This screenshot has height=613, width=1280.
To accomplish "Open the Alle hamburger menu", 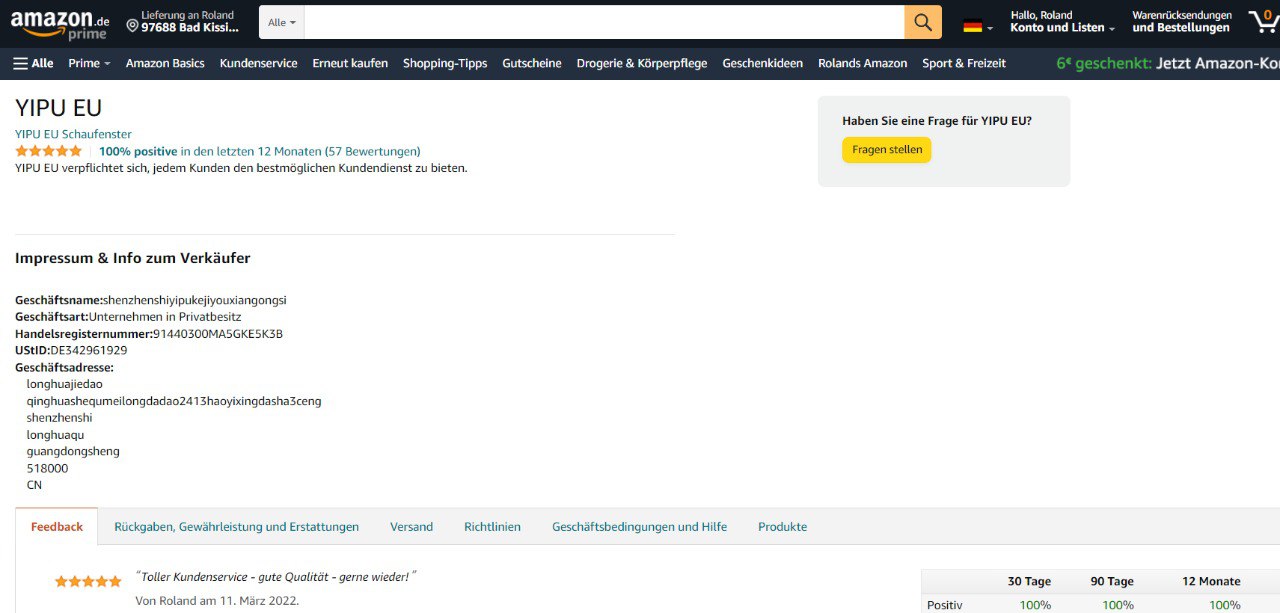I will click(33, 63).
